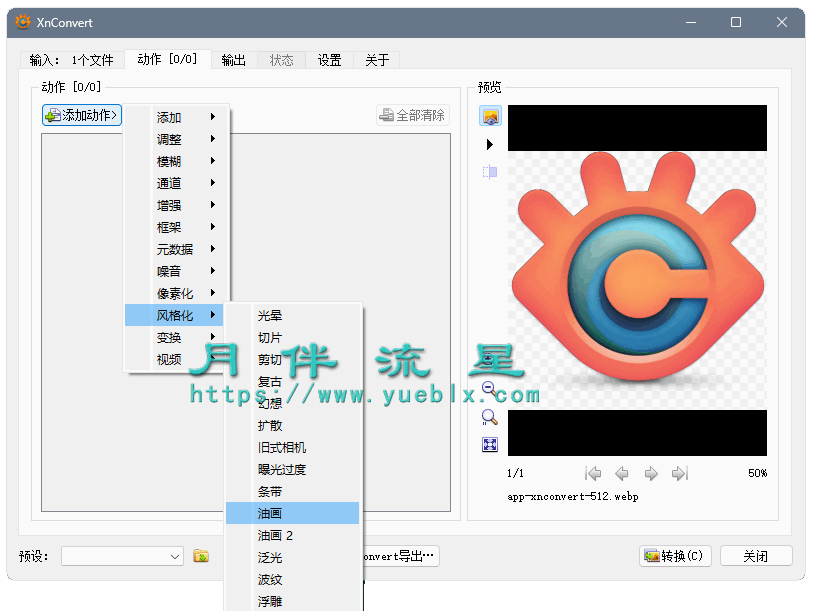Go to previous preview image arrow

(622, 473)
